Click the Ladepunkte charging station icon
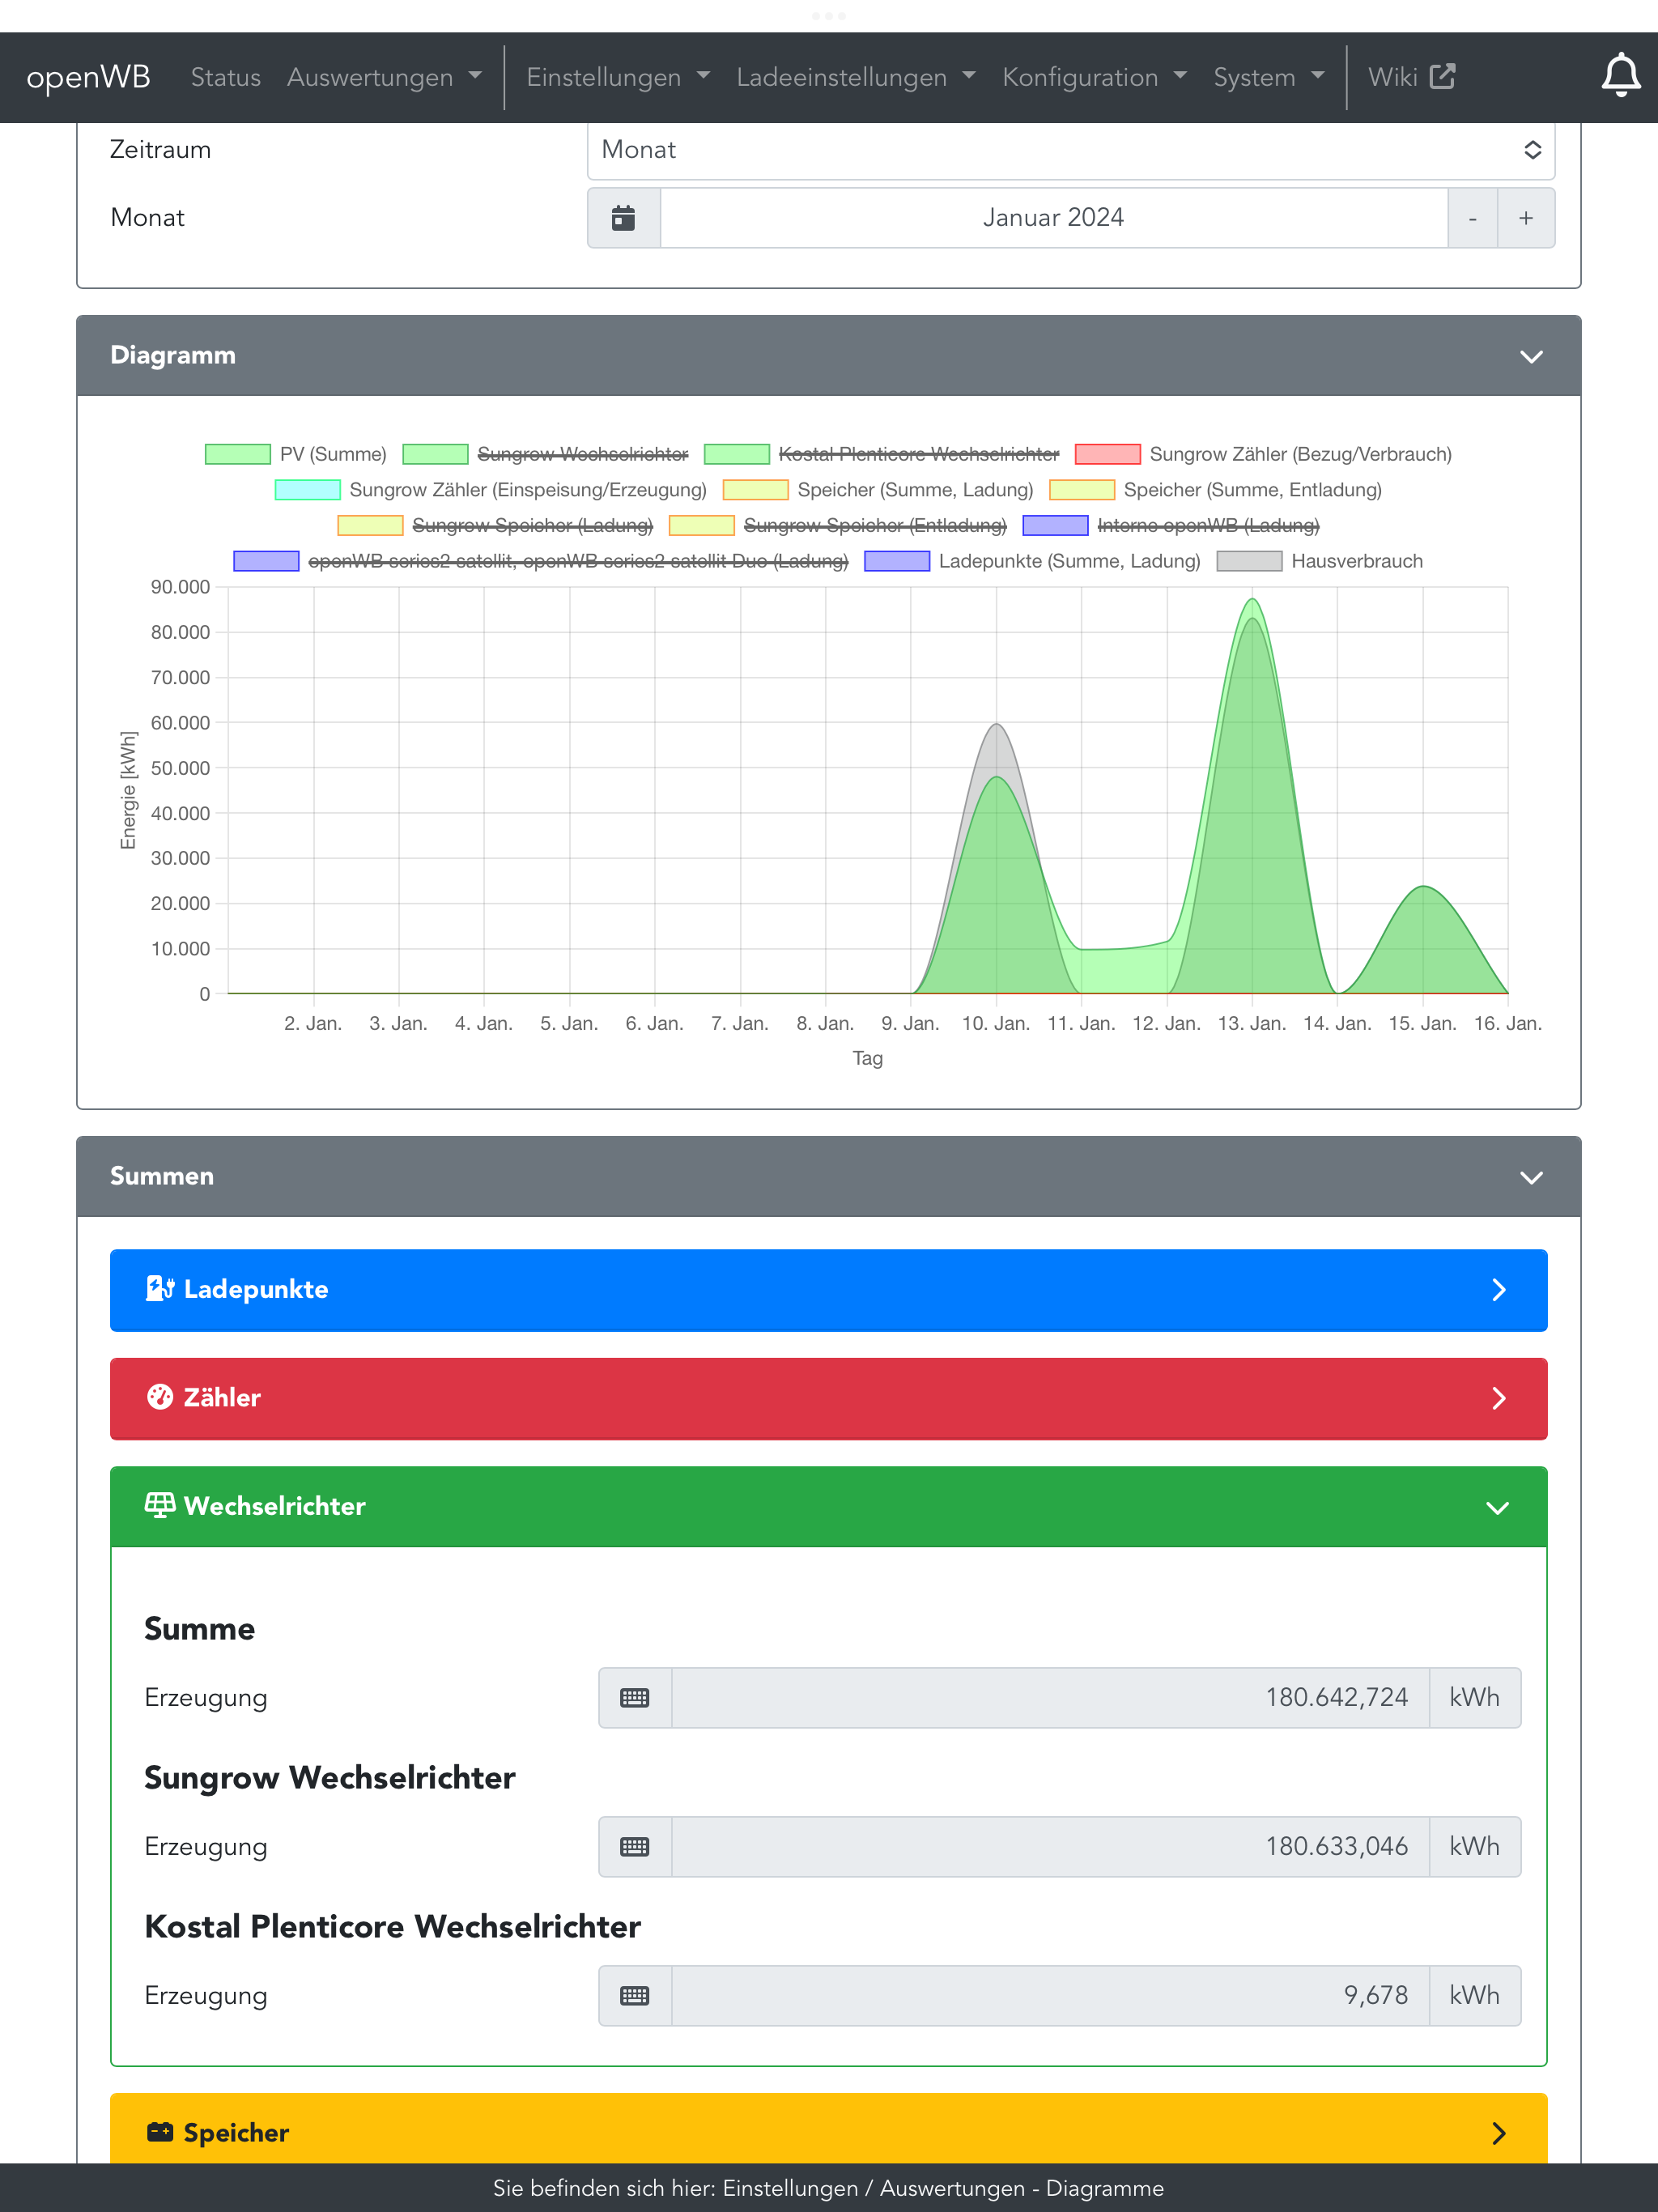 point(160,1289)
